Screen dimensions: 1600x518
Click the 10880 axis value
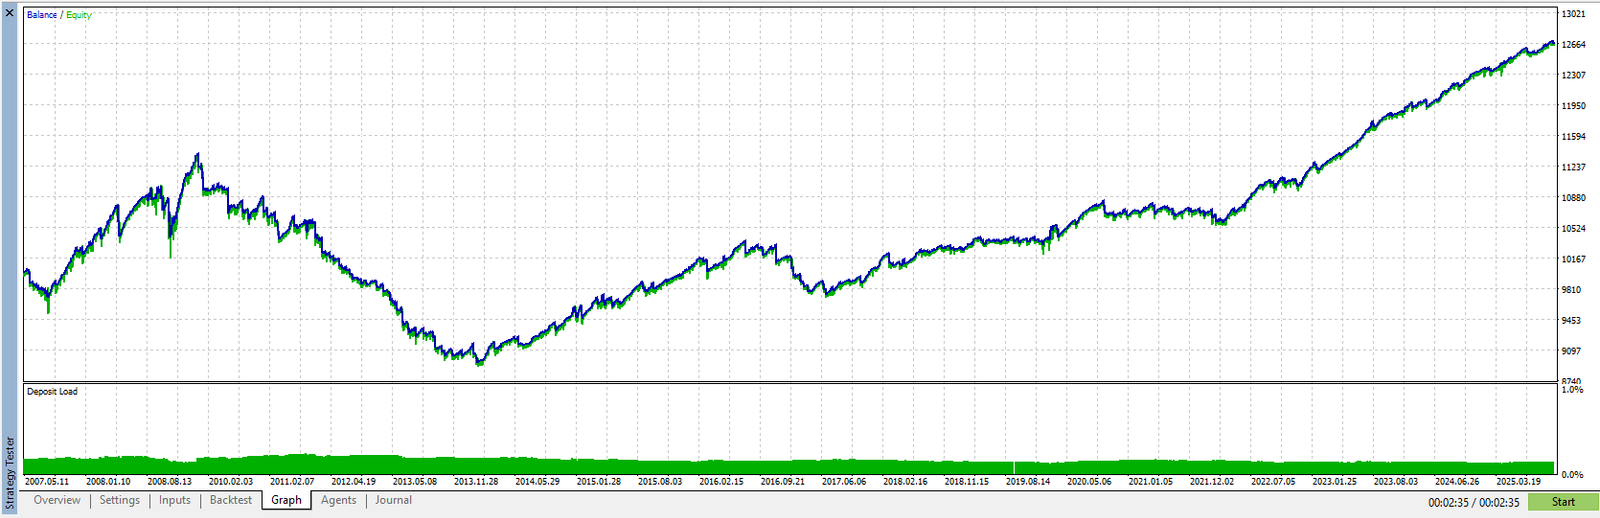point(1573,198)
